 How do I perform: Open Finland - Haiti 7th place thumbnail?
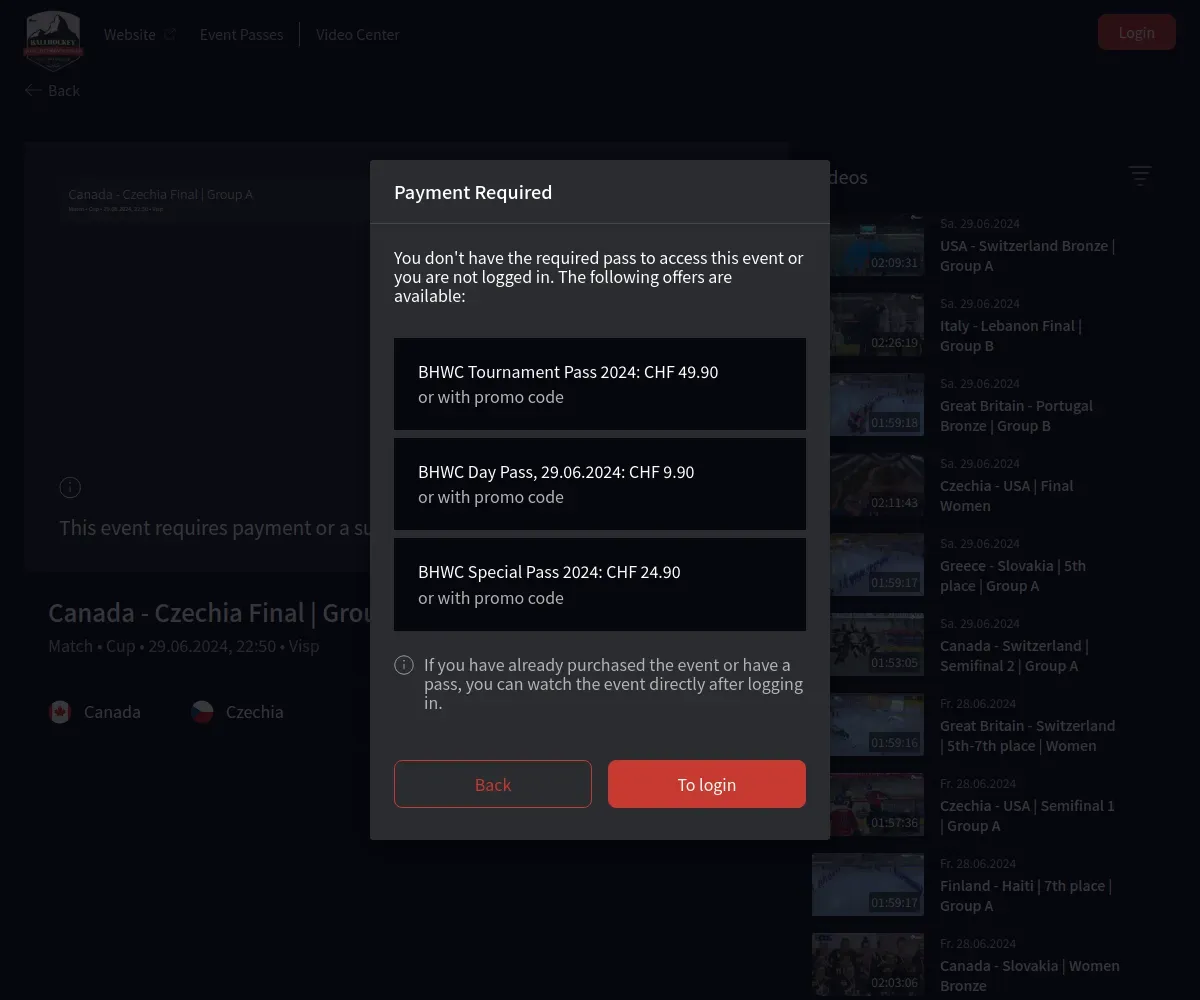[868, 885]
